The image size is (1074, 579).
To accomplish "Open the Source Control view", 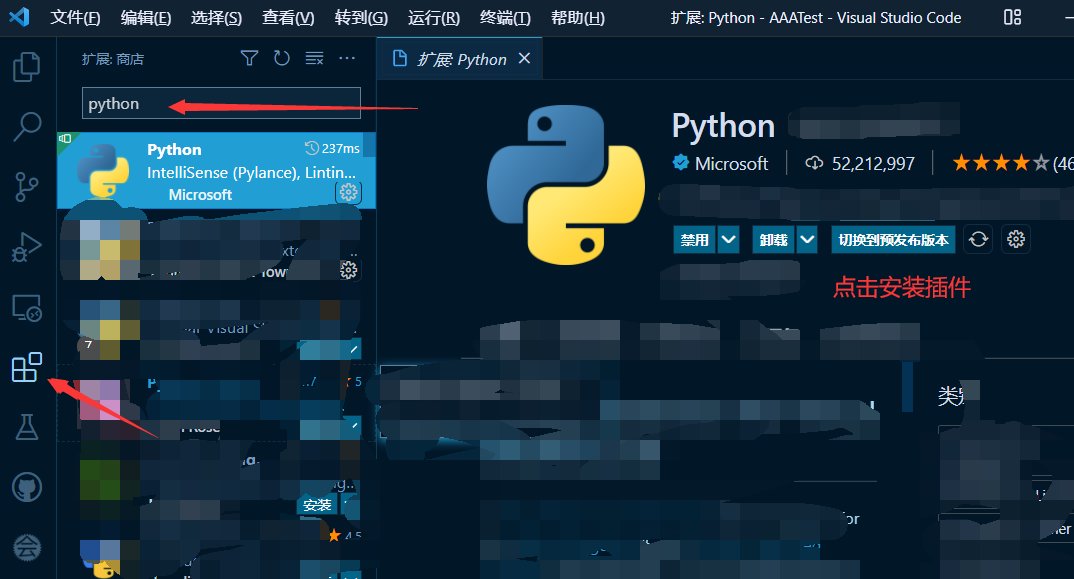I will point(27,186).
